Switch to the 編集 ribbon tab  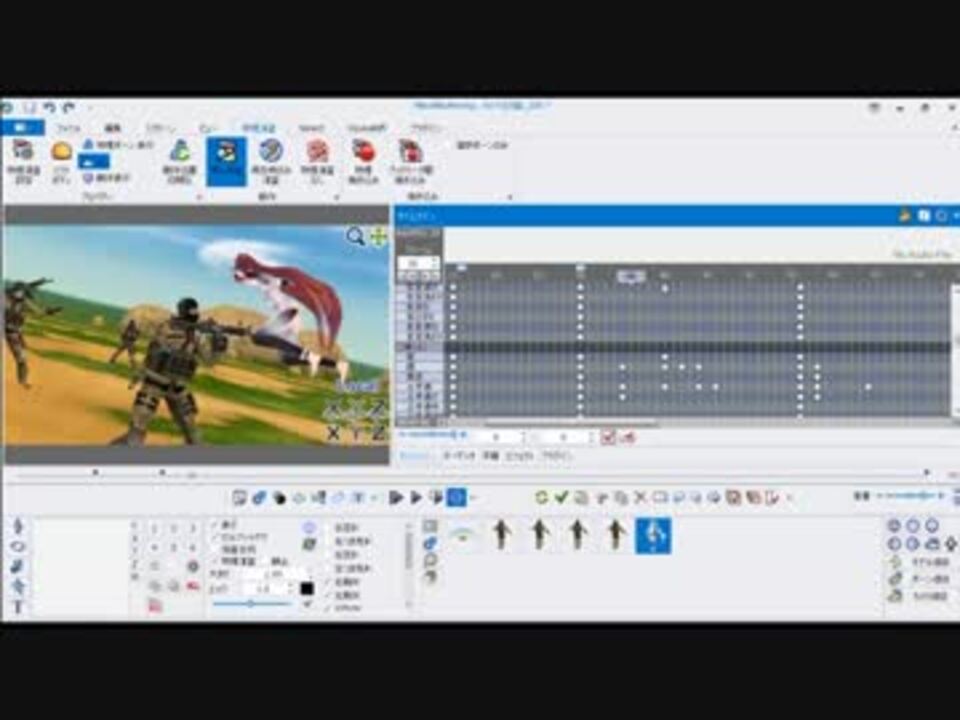coord(113,128)
